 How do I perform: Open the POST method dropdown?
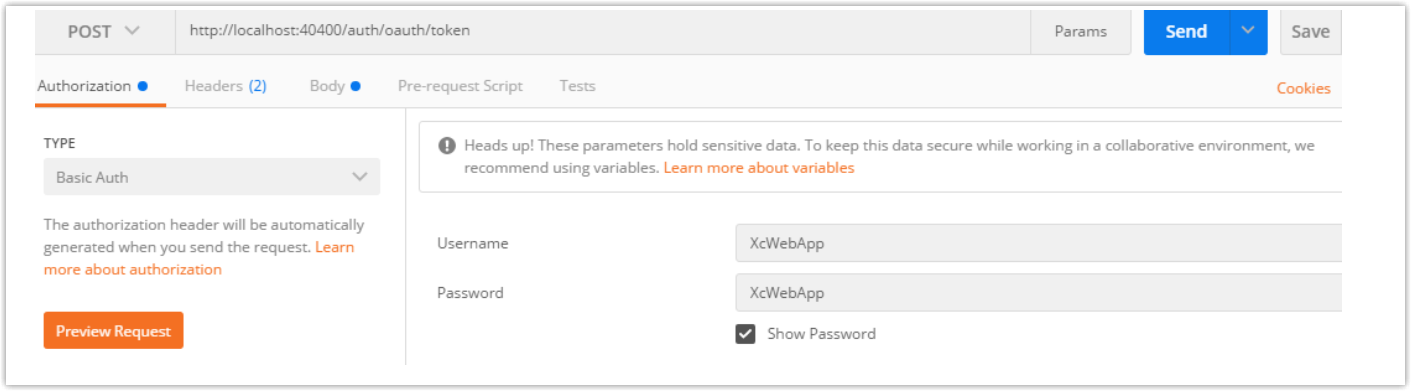coord(104,31)
